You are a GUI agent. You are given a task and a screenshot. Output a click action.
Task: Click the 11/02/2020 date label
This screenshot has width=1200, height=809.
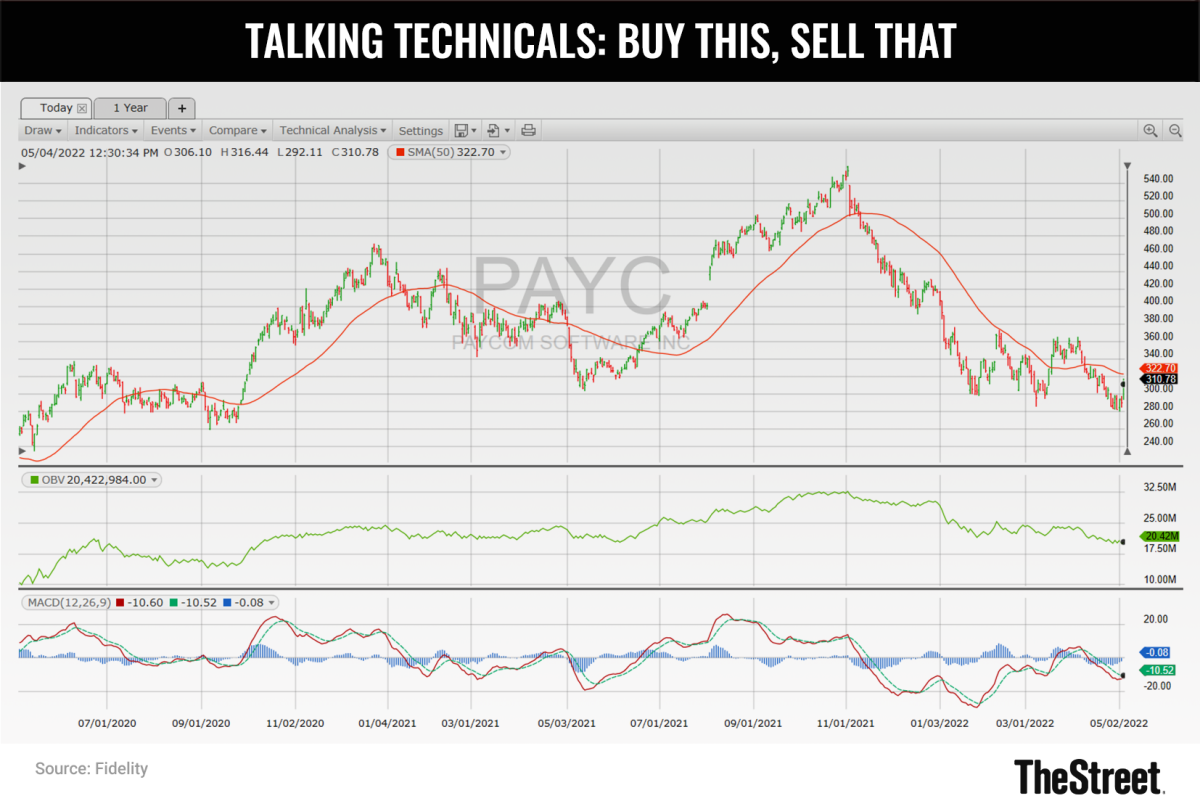294,722
